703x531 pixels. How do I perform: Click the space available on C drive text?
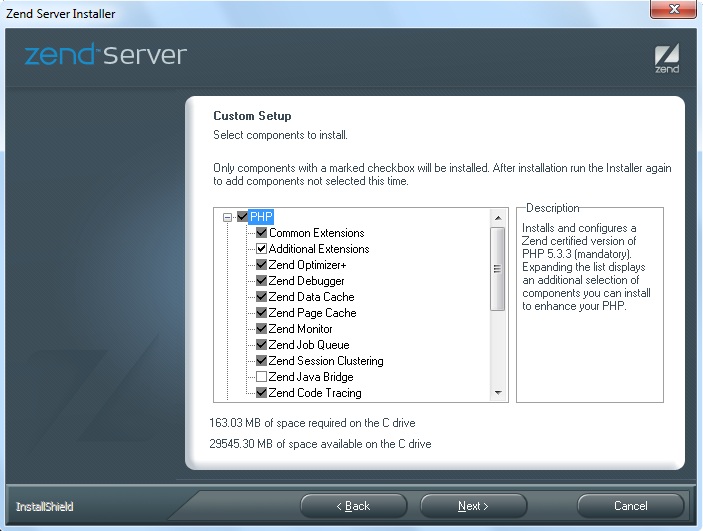coord(320,444)
